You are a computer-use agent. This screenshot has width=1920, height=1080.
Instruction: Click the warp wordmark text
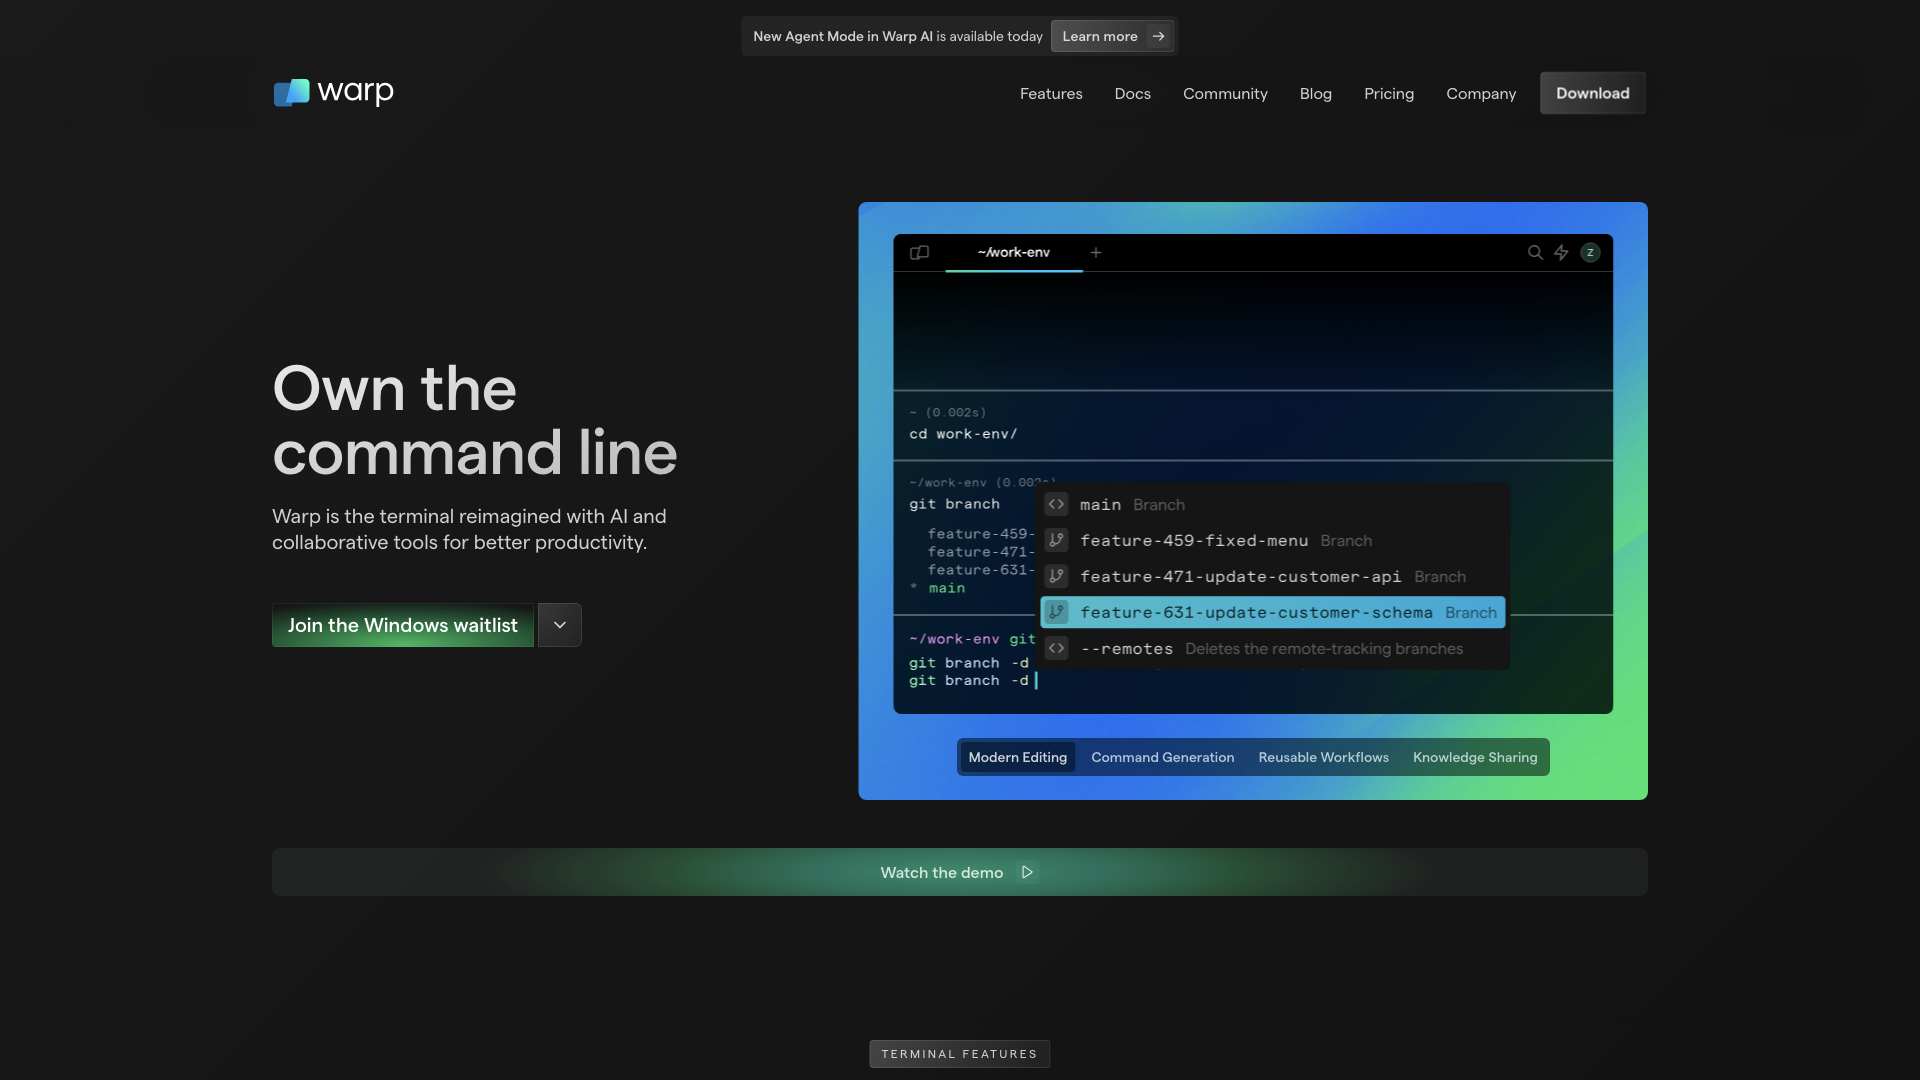point(356,92)
